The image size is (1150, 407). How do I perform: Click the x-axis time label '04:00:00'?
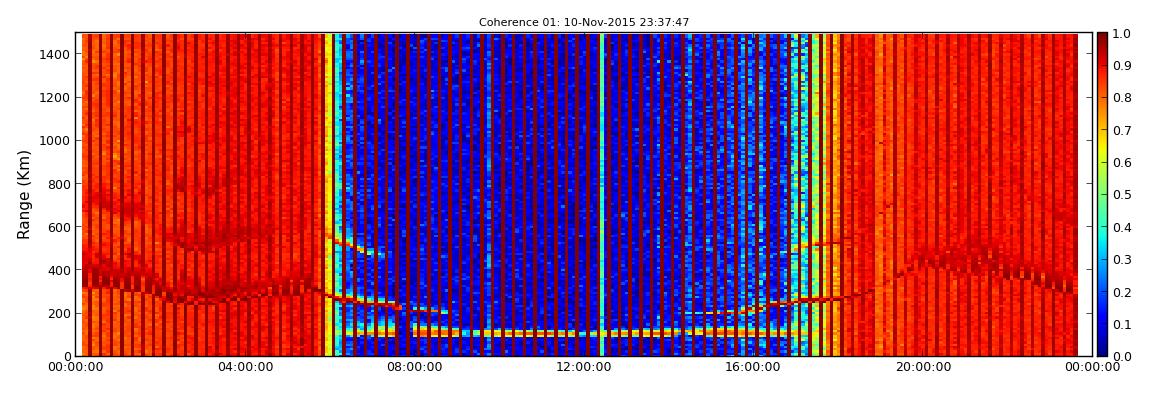pos(246,367)
